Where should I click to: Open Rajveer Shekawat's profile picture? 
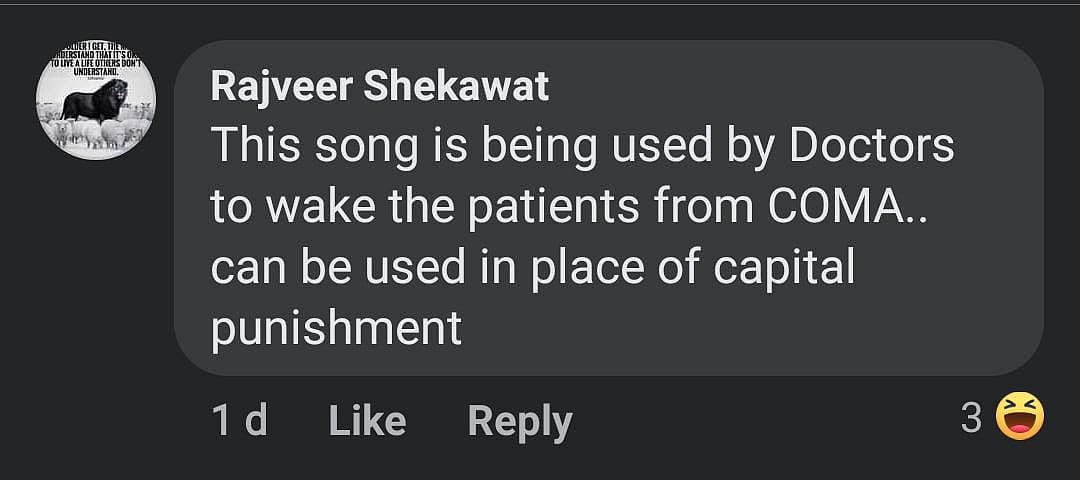point(95,100)
